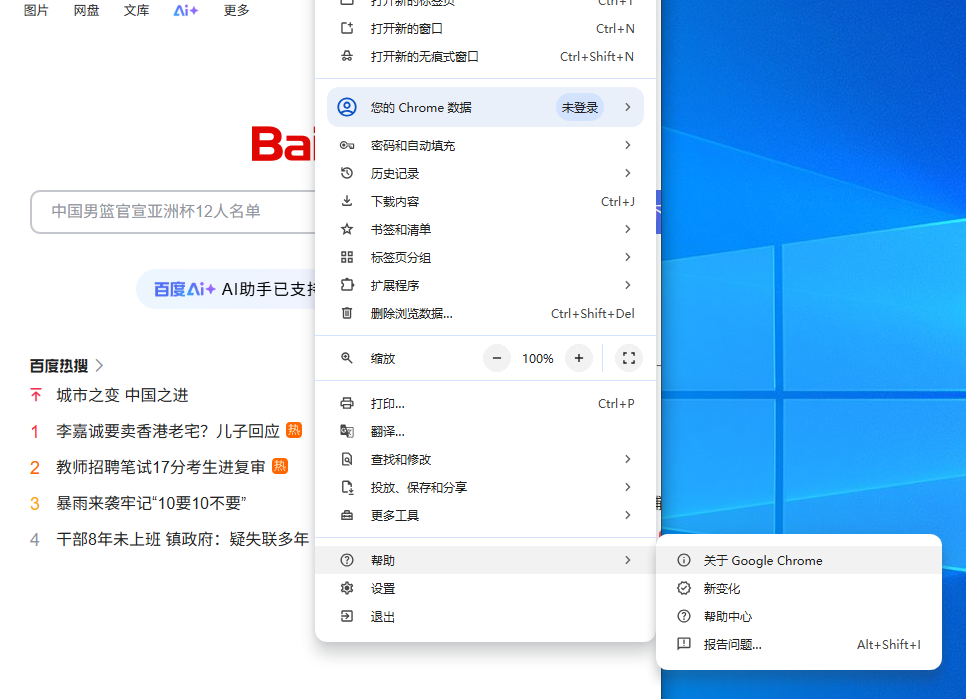Open hot search 城市之变 中国之进
This screenshot has height=699, width=966.
click(122, 395)
